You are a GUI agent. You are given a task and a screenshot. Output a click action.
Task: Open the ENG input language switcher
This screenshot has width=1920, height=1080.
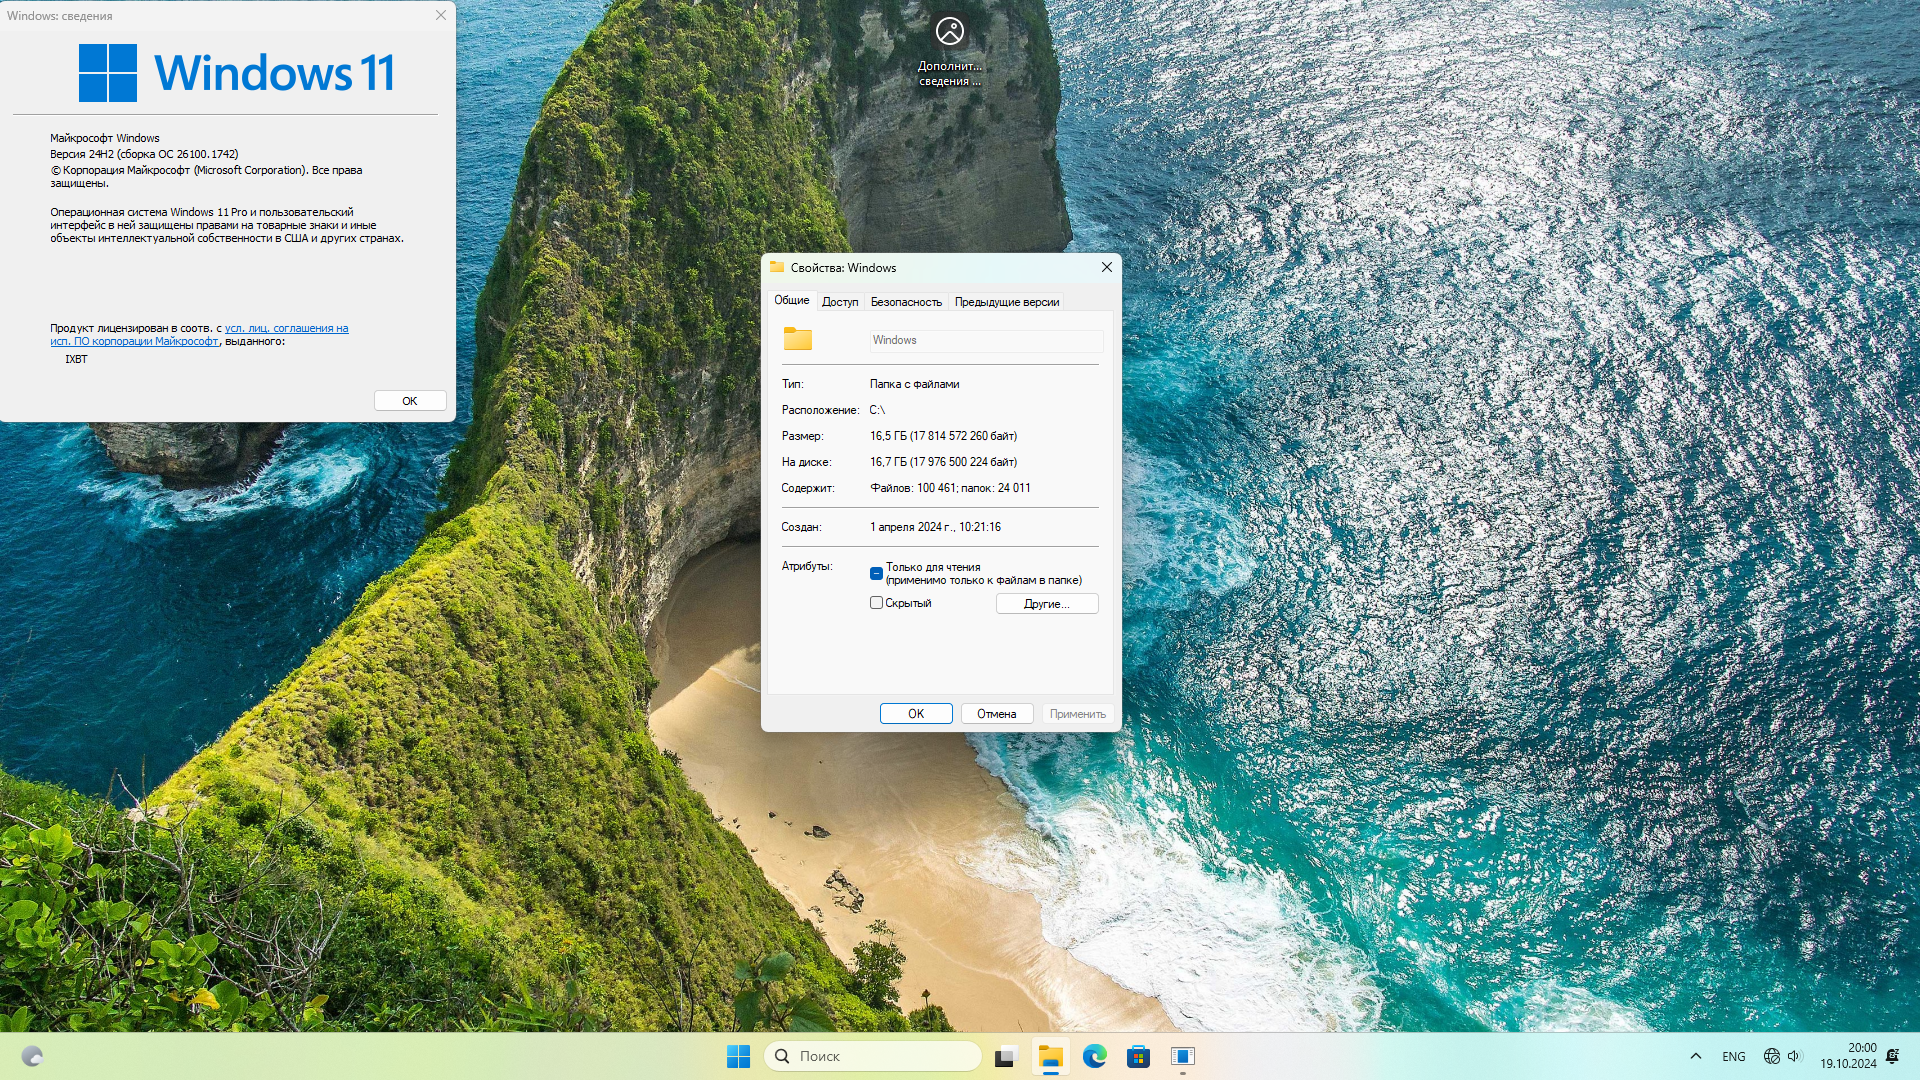tap(1733, 1056)
